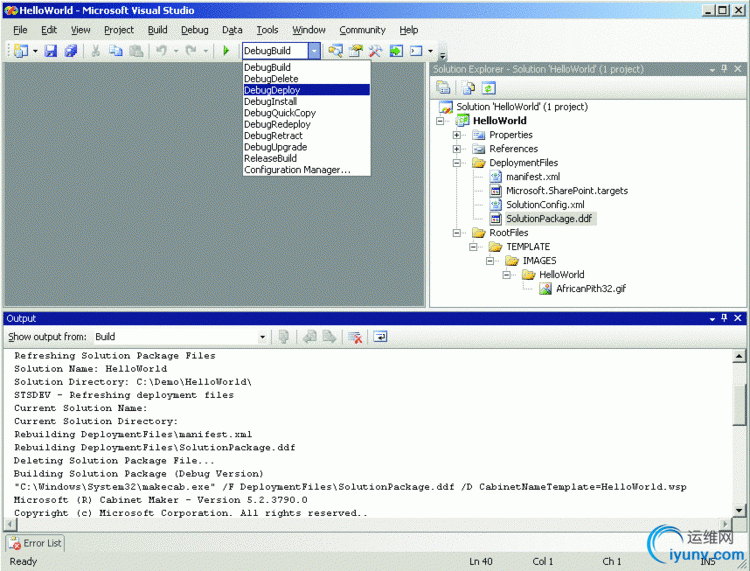Select DebugInstall configuration
Screen dimensions: 750x571
[x=307, y=101]
